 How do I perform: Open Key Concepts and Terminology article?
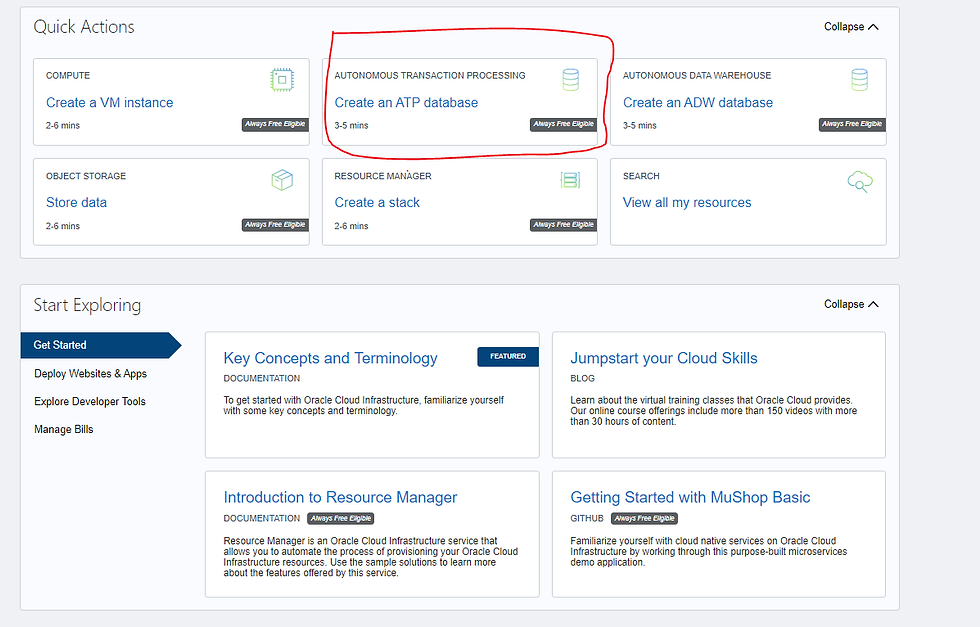point(330,358)
